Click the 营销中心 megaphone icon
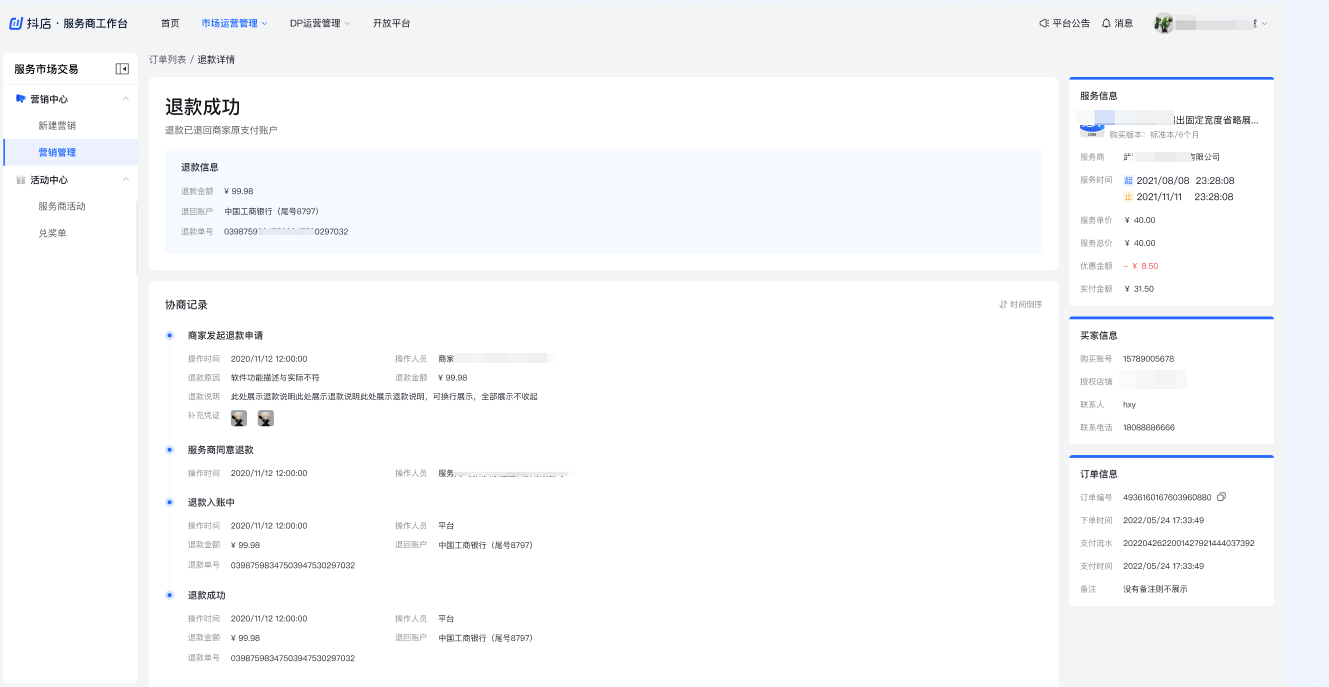 [21, 99]
